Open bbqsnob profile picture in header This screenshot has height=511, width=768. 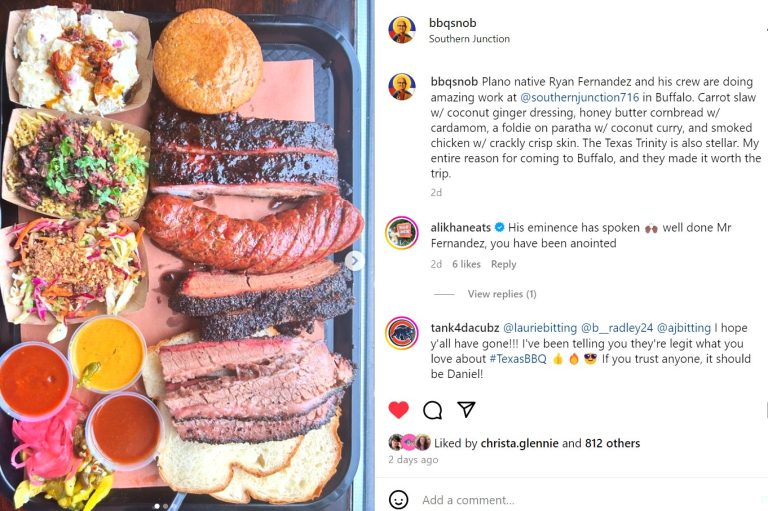click(402, 30)
